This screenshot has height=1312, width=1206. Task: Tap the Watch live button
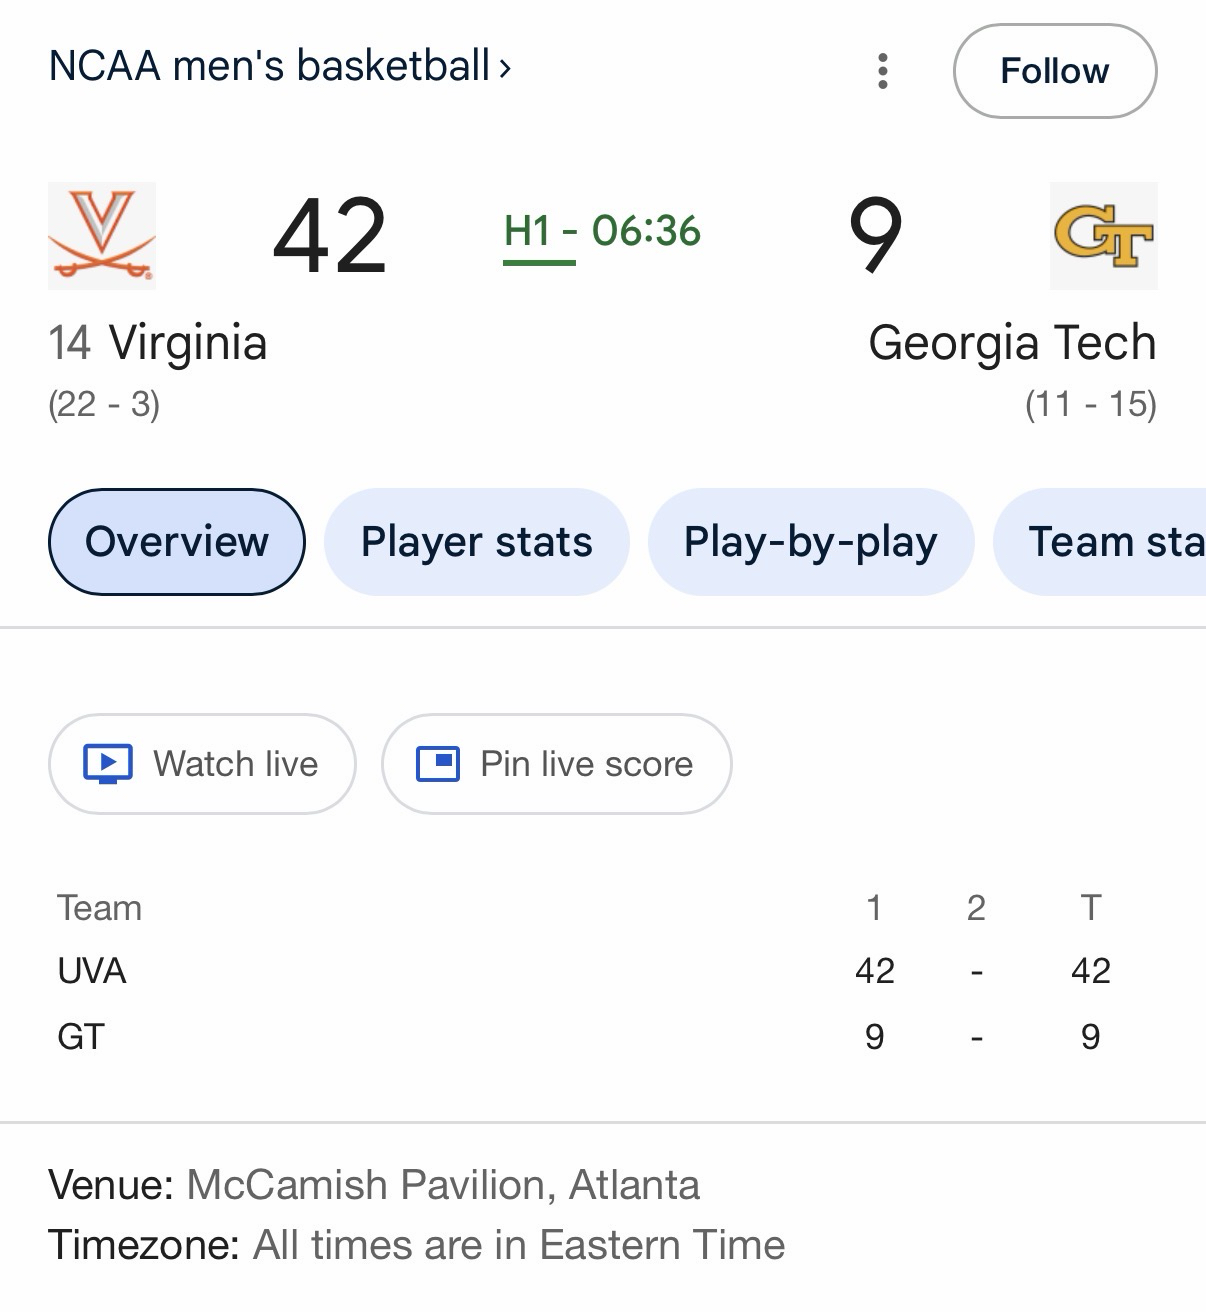point(202,764)
